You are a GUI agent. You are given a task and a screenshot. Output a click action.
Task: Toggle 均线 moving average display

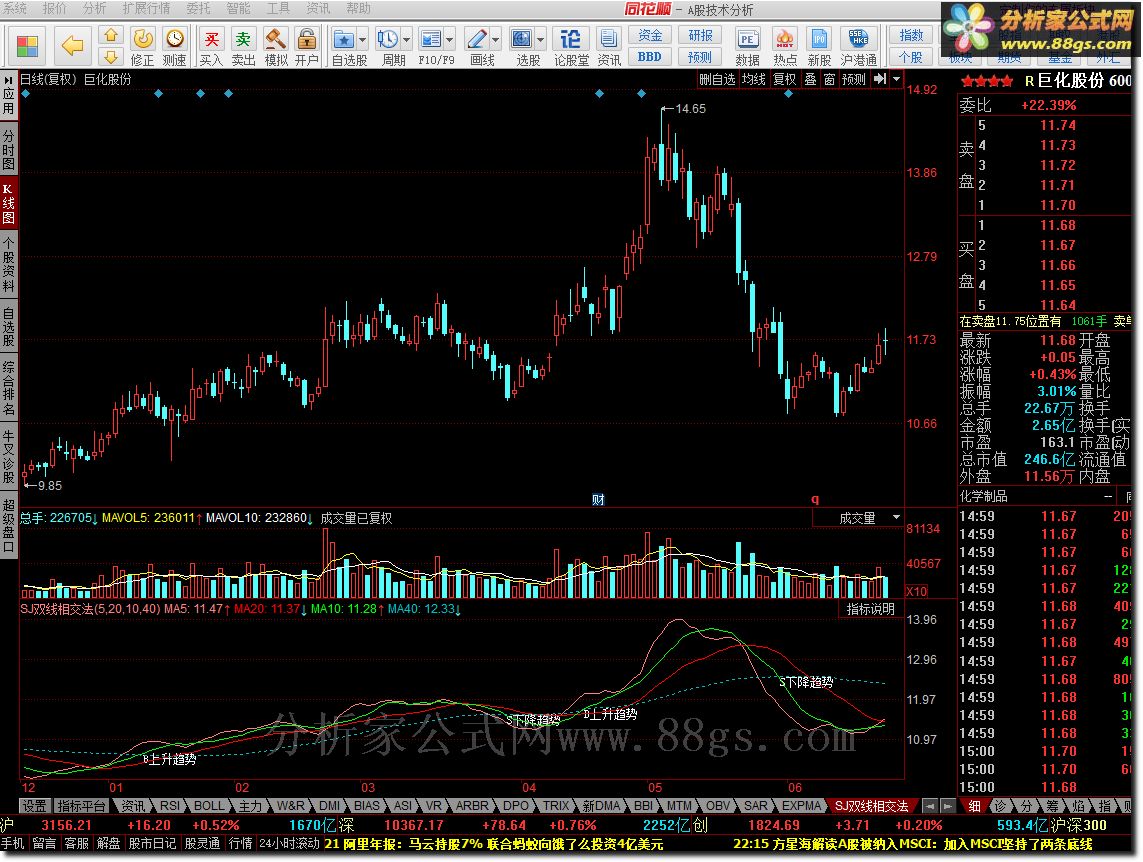point(753,79)
